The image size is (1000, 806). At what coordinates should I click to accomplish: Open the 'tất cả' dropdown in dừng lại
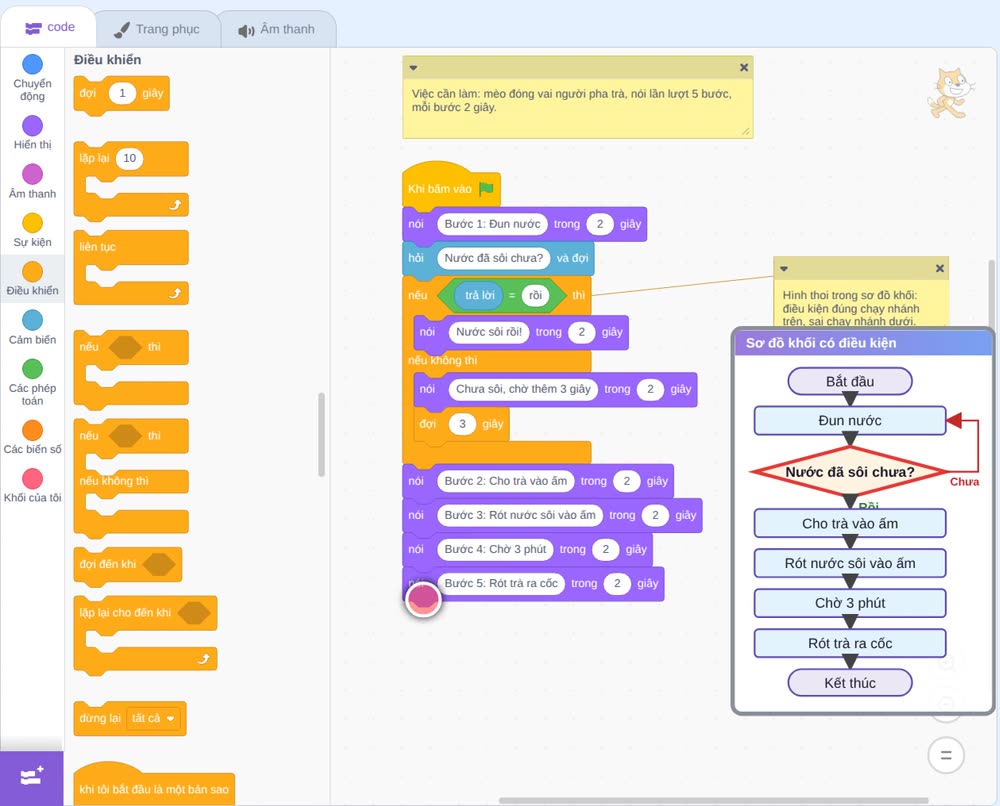(x=153, y=718)
